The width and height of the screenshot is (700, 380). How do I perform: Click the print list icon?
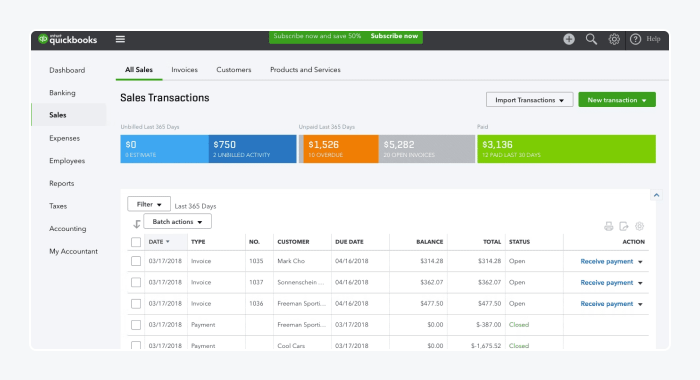(x=608, y=226)
